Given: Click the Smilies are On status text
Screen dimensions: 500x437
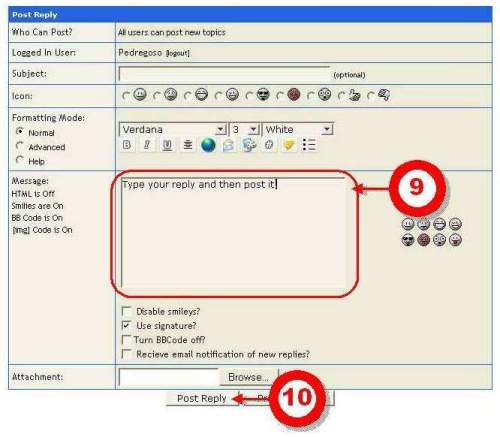Looking at the screenshot, I should pyautogui.click(x=37, y=206).
